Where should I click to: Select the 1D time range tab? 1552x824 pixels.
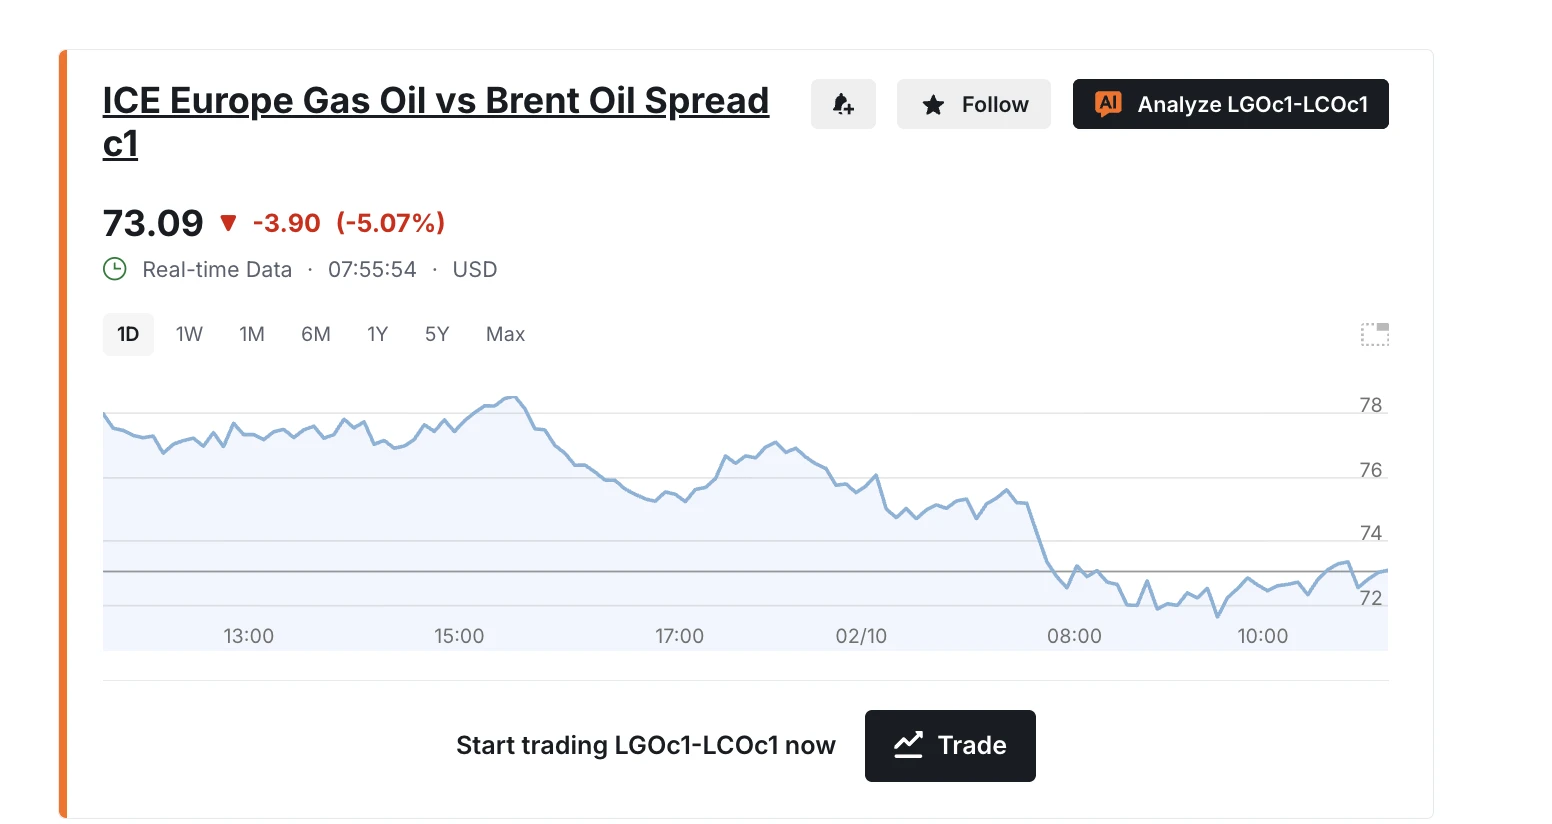tap(128, 334)
